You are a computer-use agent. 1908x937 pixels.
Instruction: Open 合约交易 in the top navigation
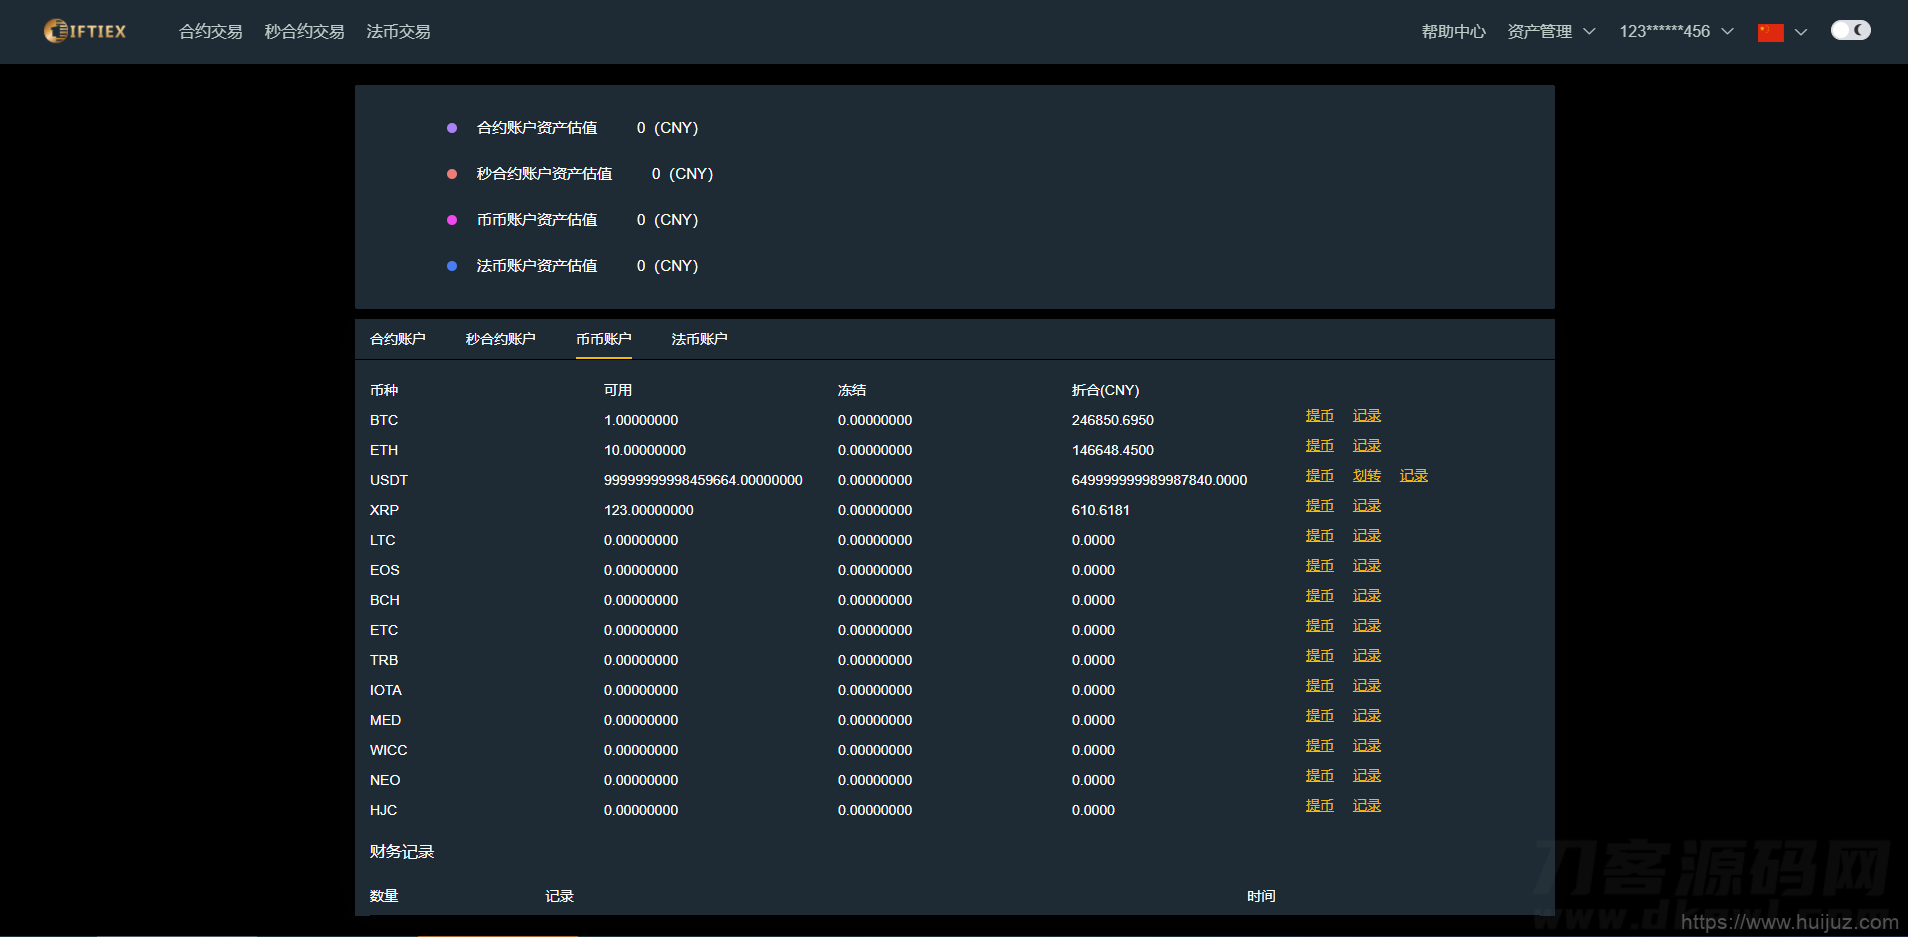coord(210,32)
